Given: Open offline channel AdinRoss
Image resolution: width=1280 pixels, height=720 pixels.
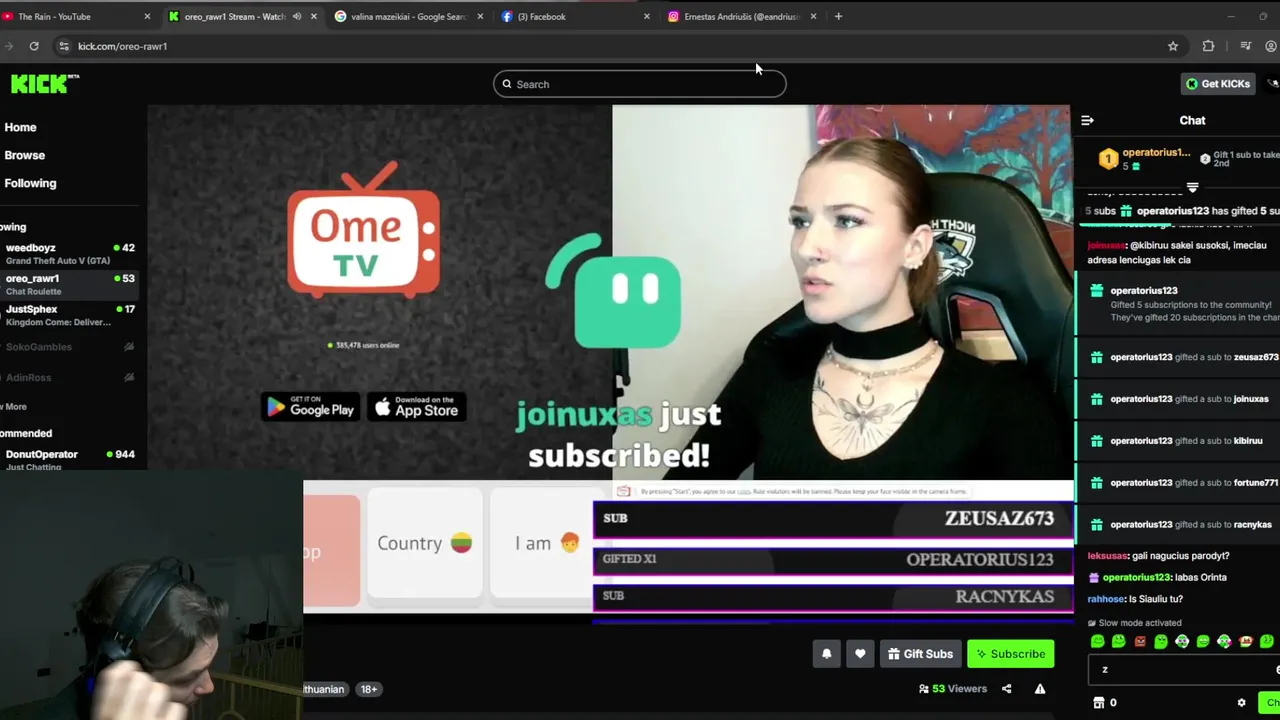Looking at the screenshot, I should coord(70,377).
